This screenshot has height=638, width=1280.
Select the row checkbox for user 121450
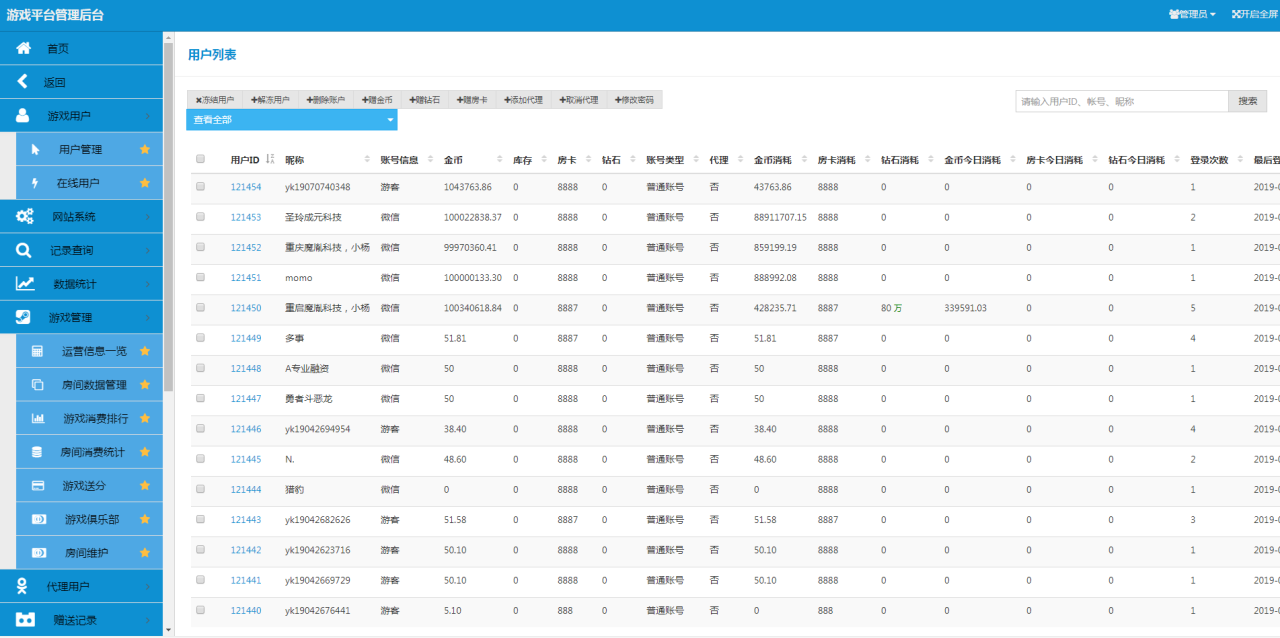pyautogui.click(x=201, y=308)
